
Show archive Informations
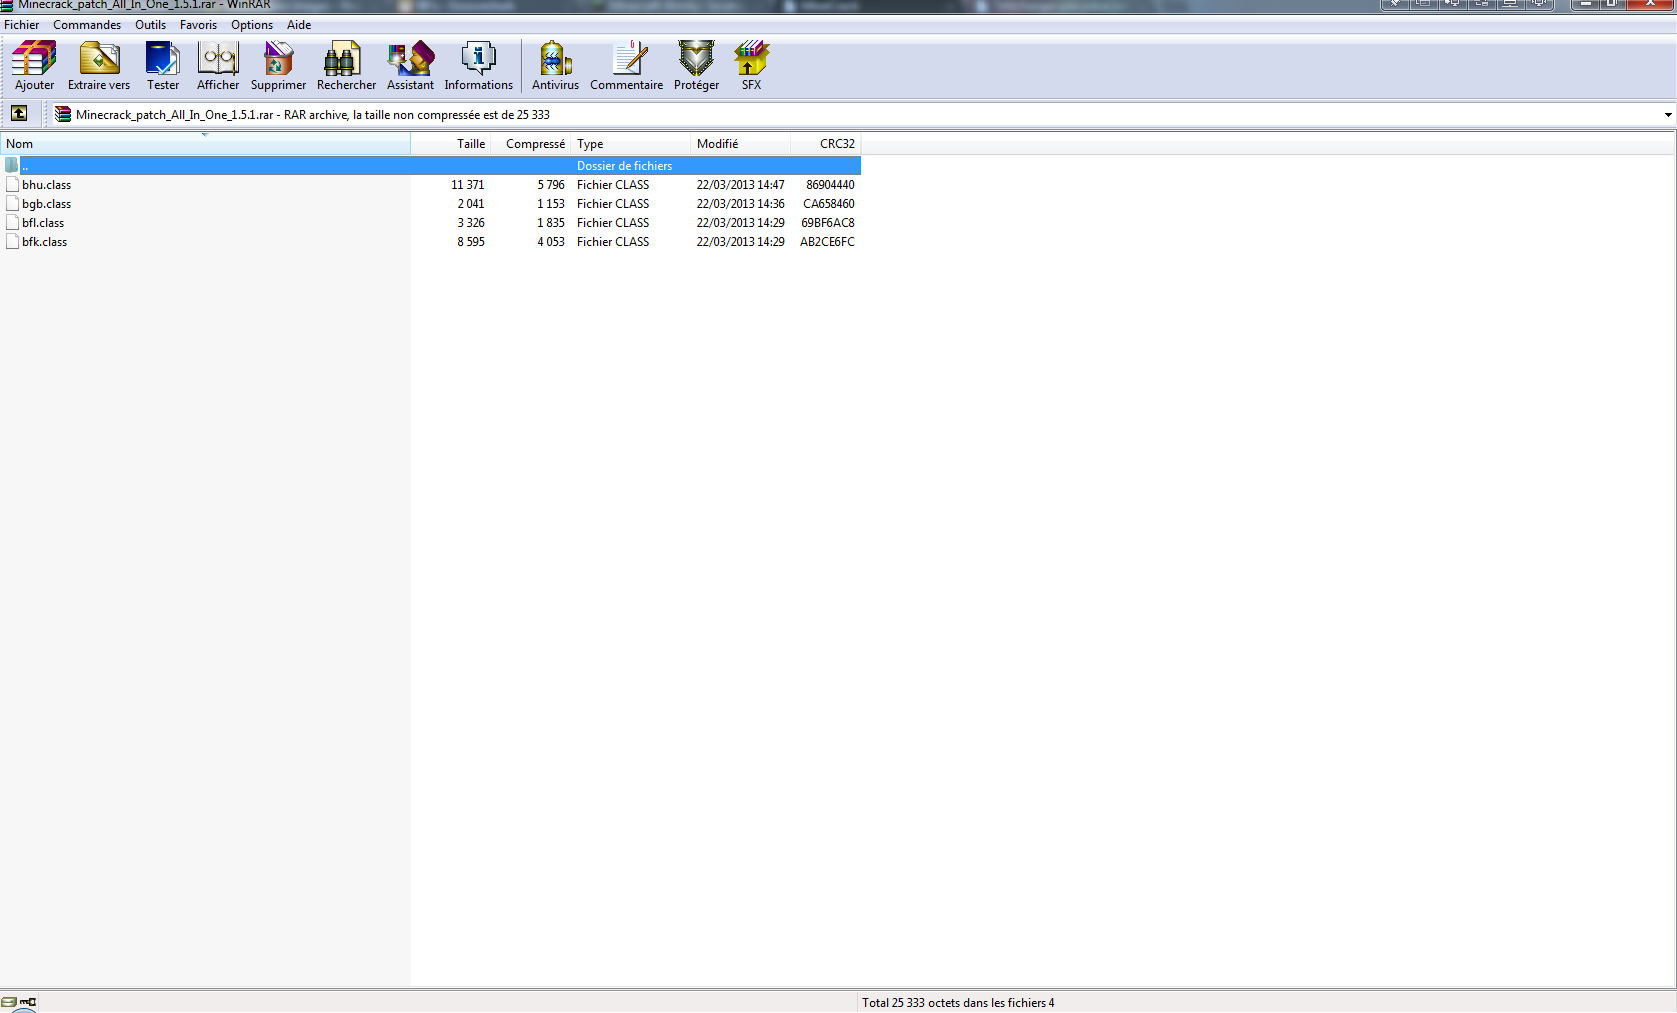(x=478, y=65)
